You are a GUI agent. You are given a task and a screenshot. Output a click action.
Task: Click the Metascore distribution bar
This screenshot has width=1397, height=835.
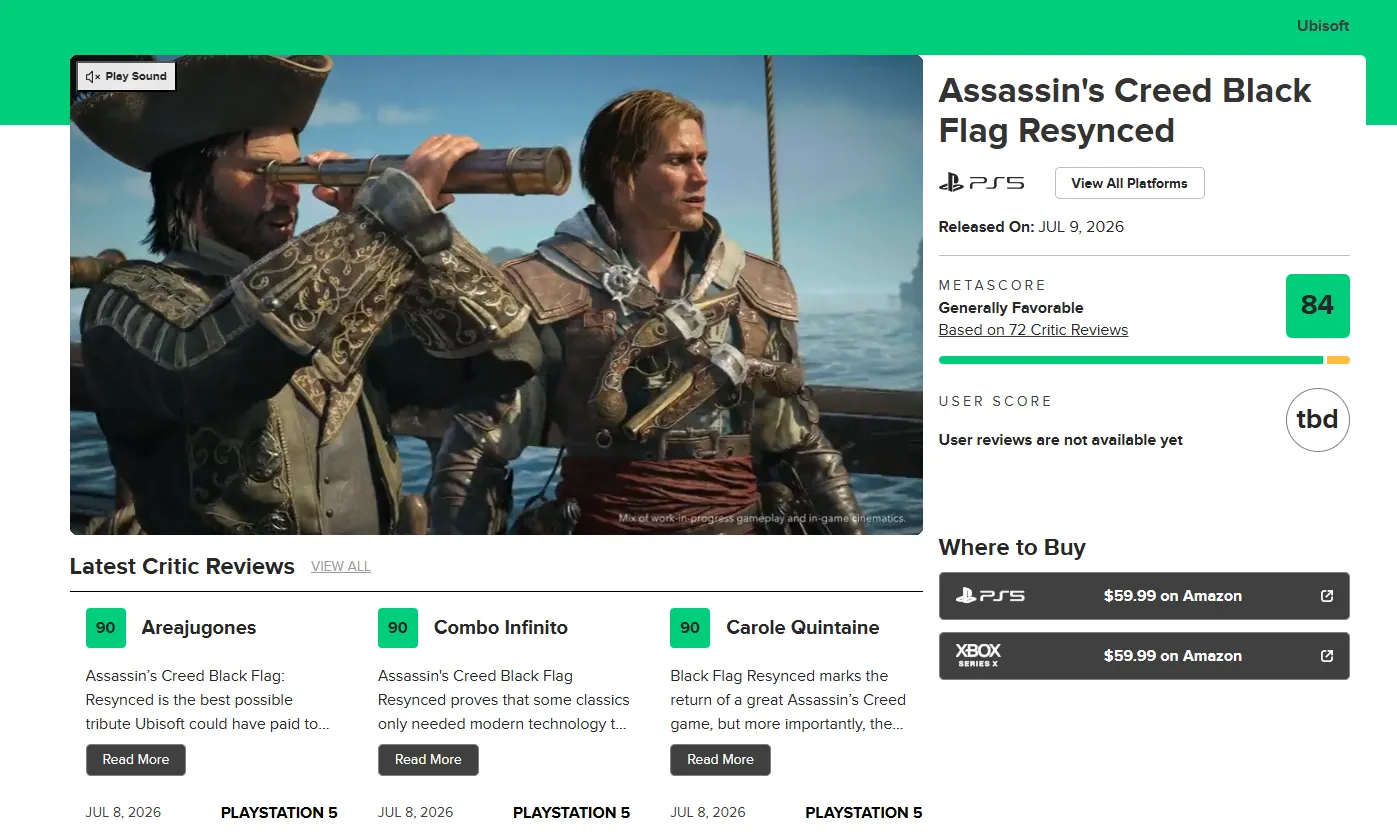click(x=1144, y=360)
